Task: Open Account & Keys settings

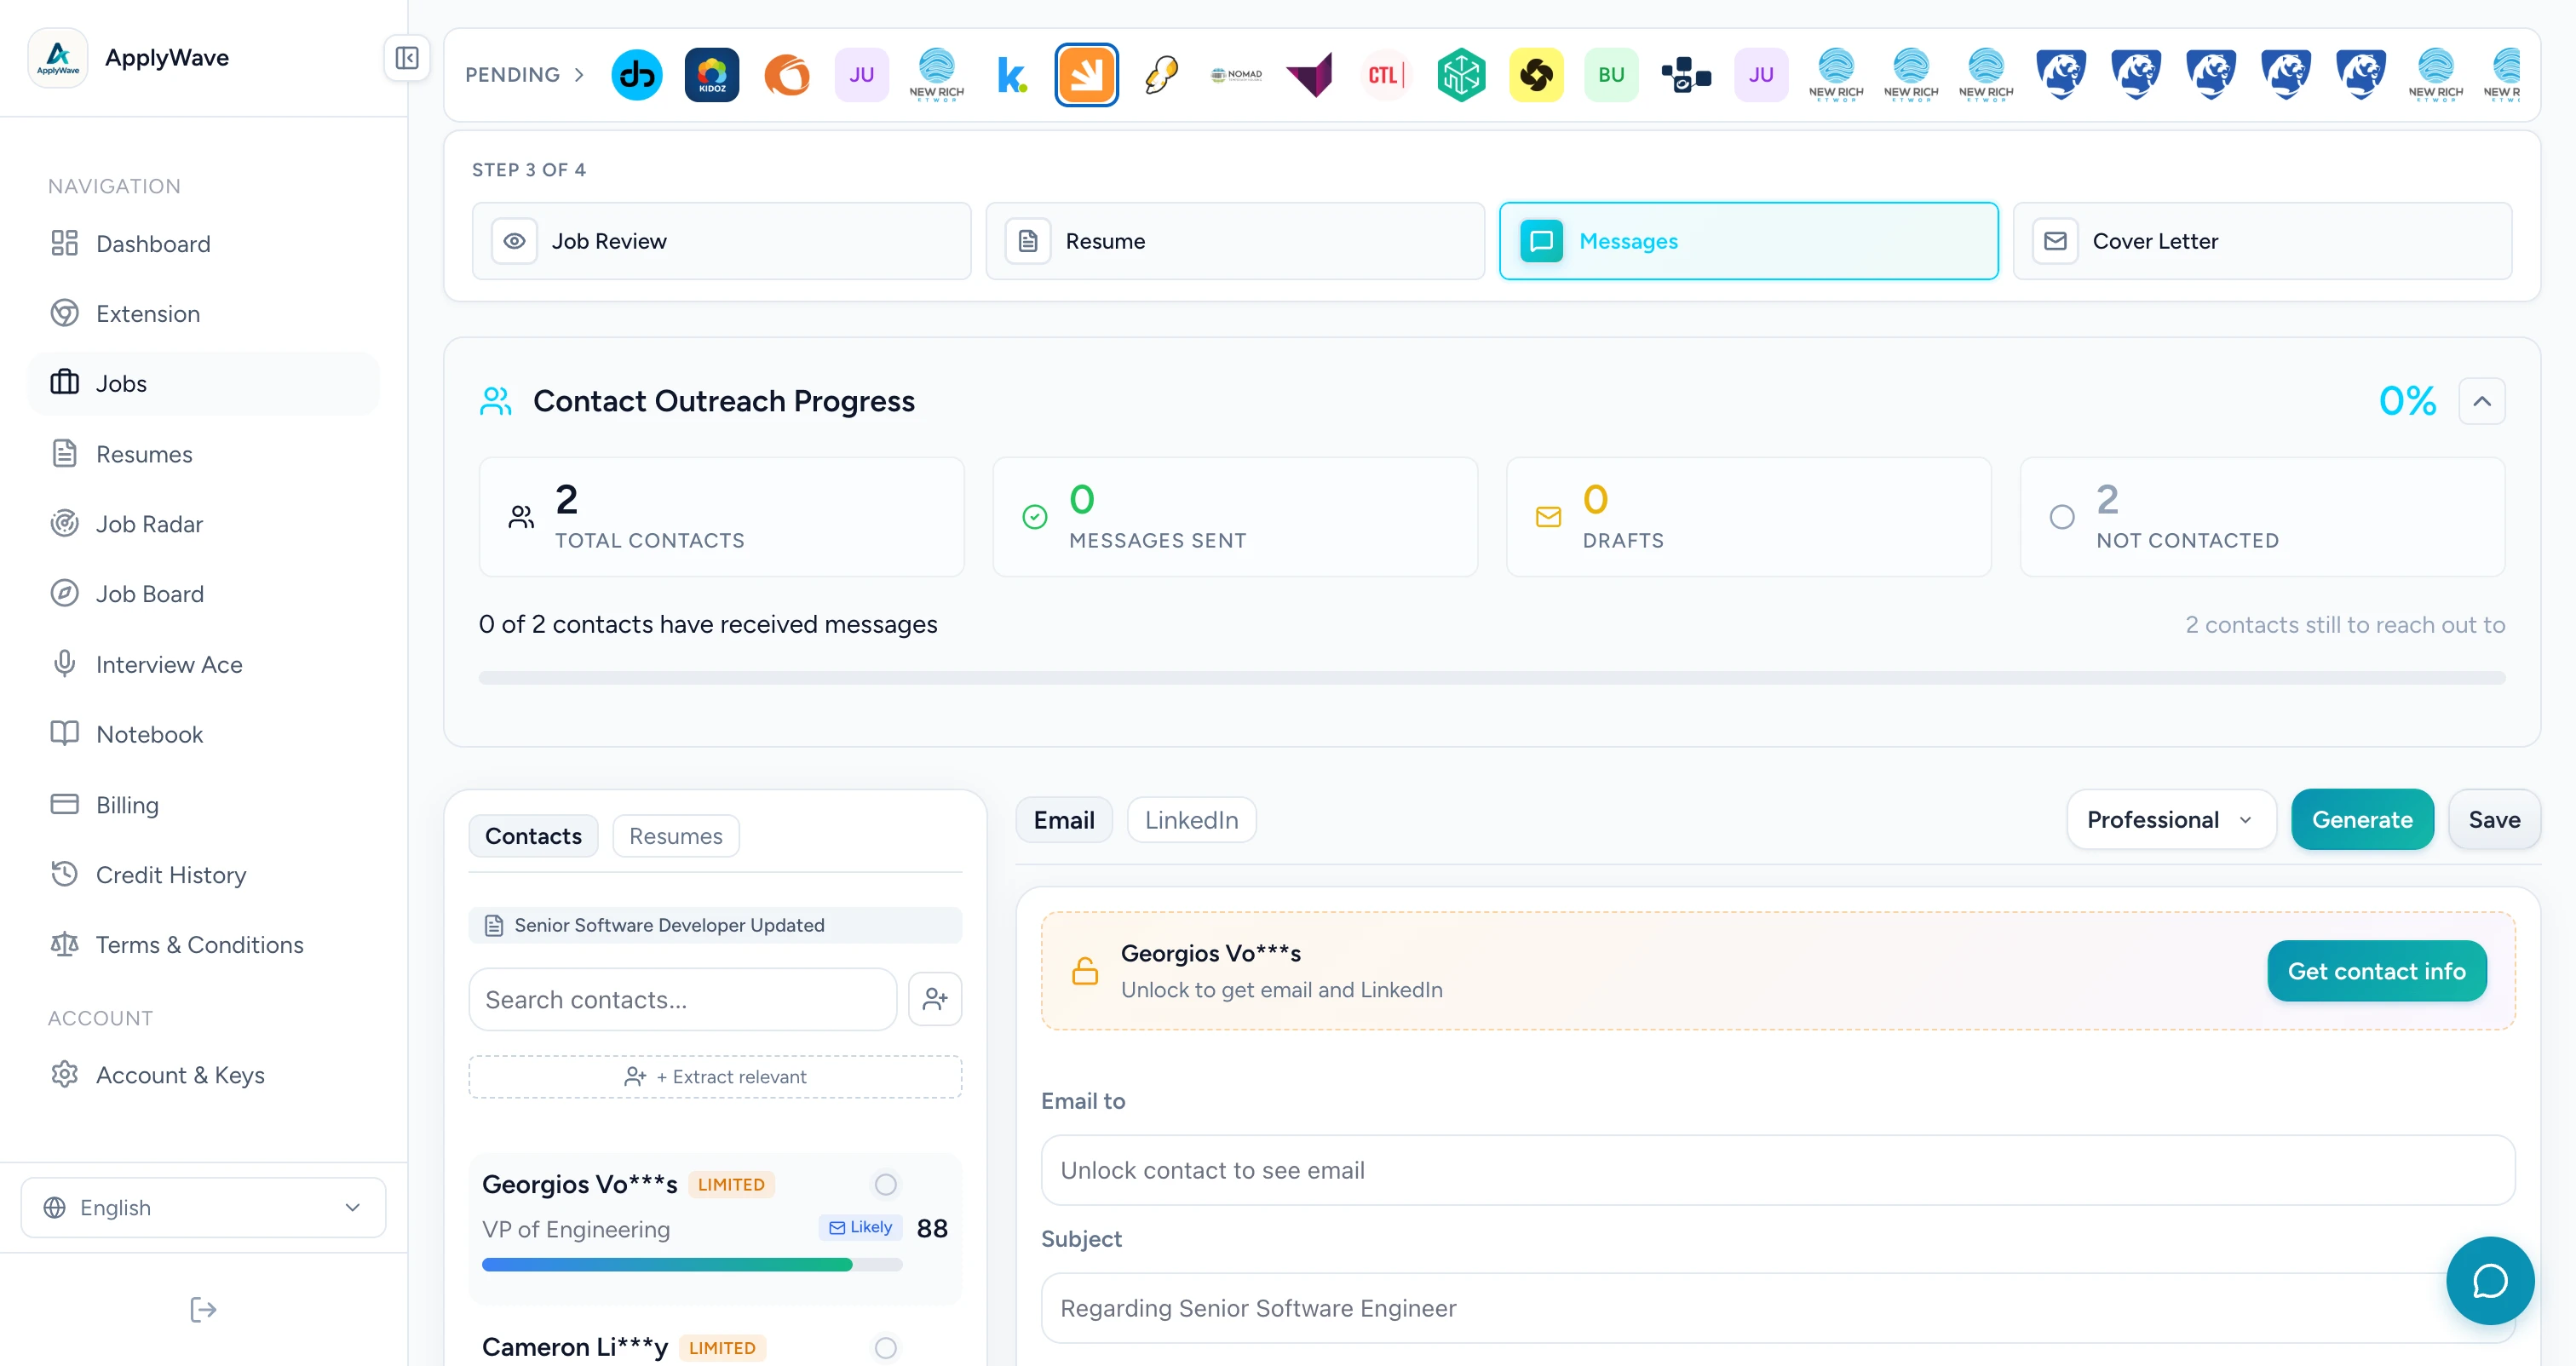Action: [204, 1075]
